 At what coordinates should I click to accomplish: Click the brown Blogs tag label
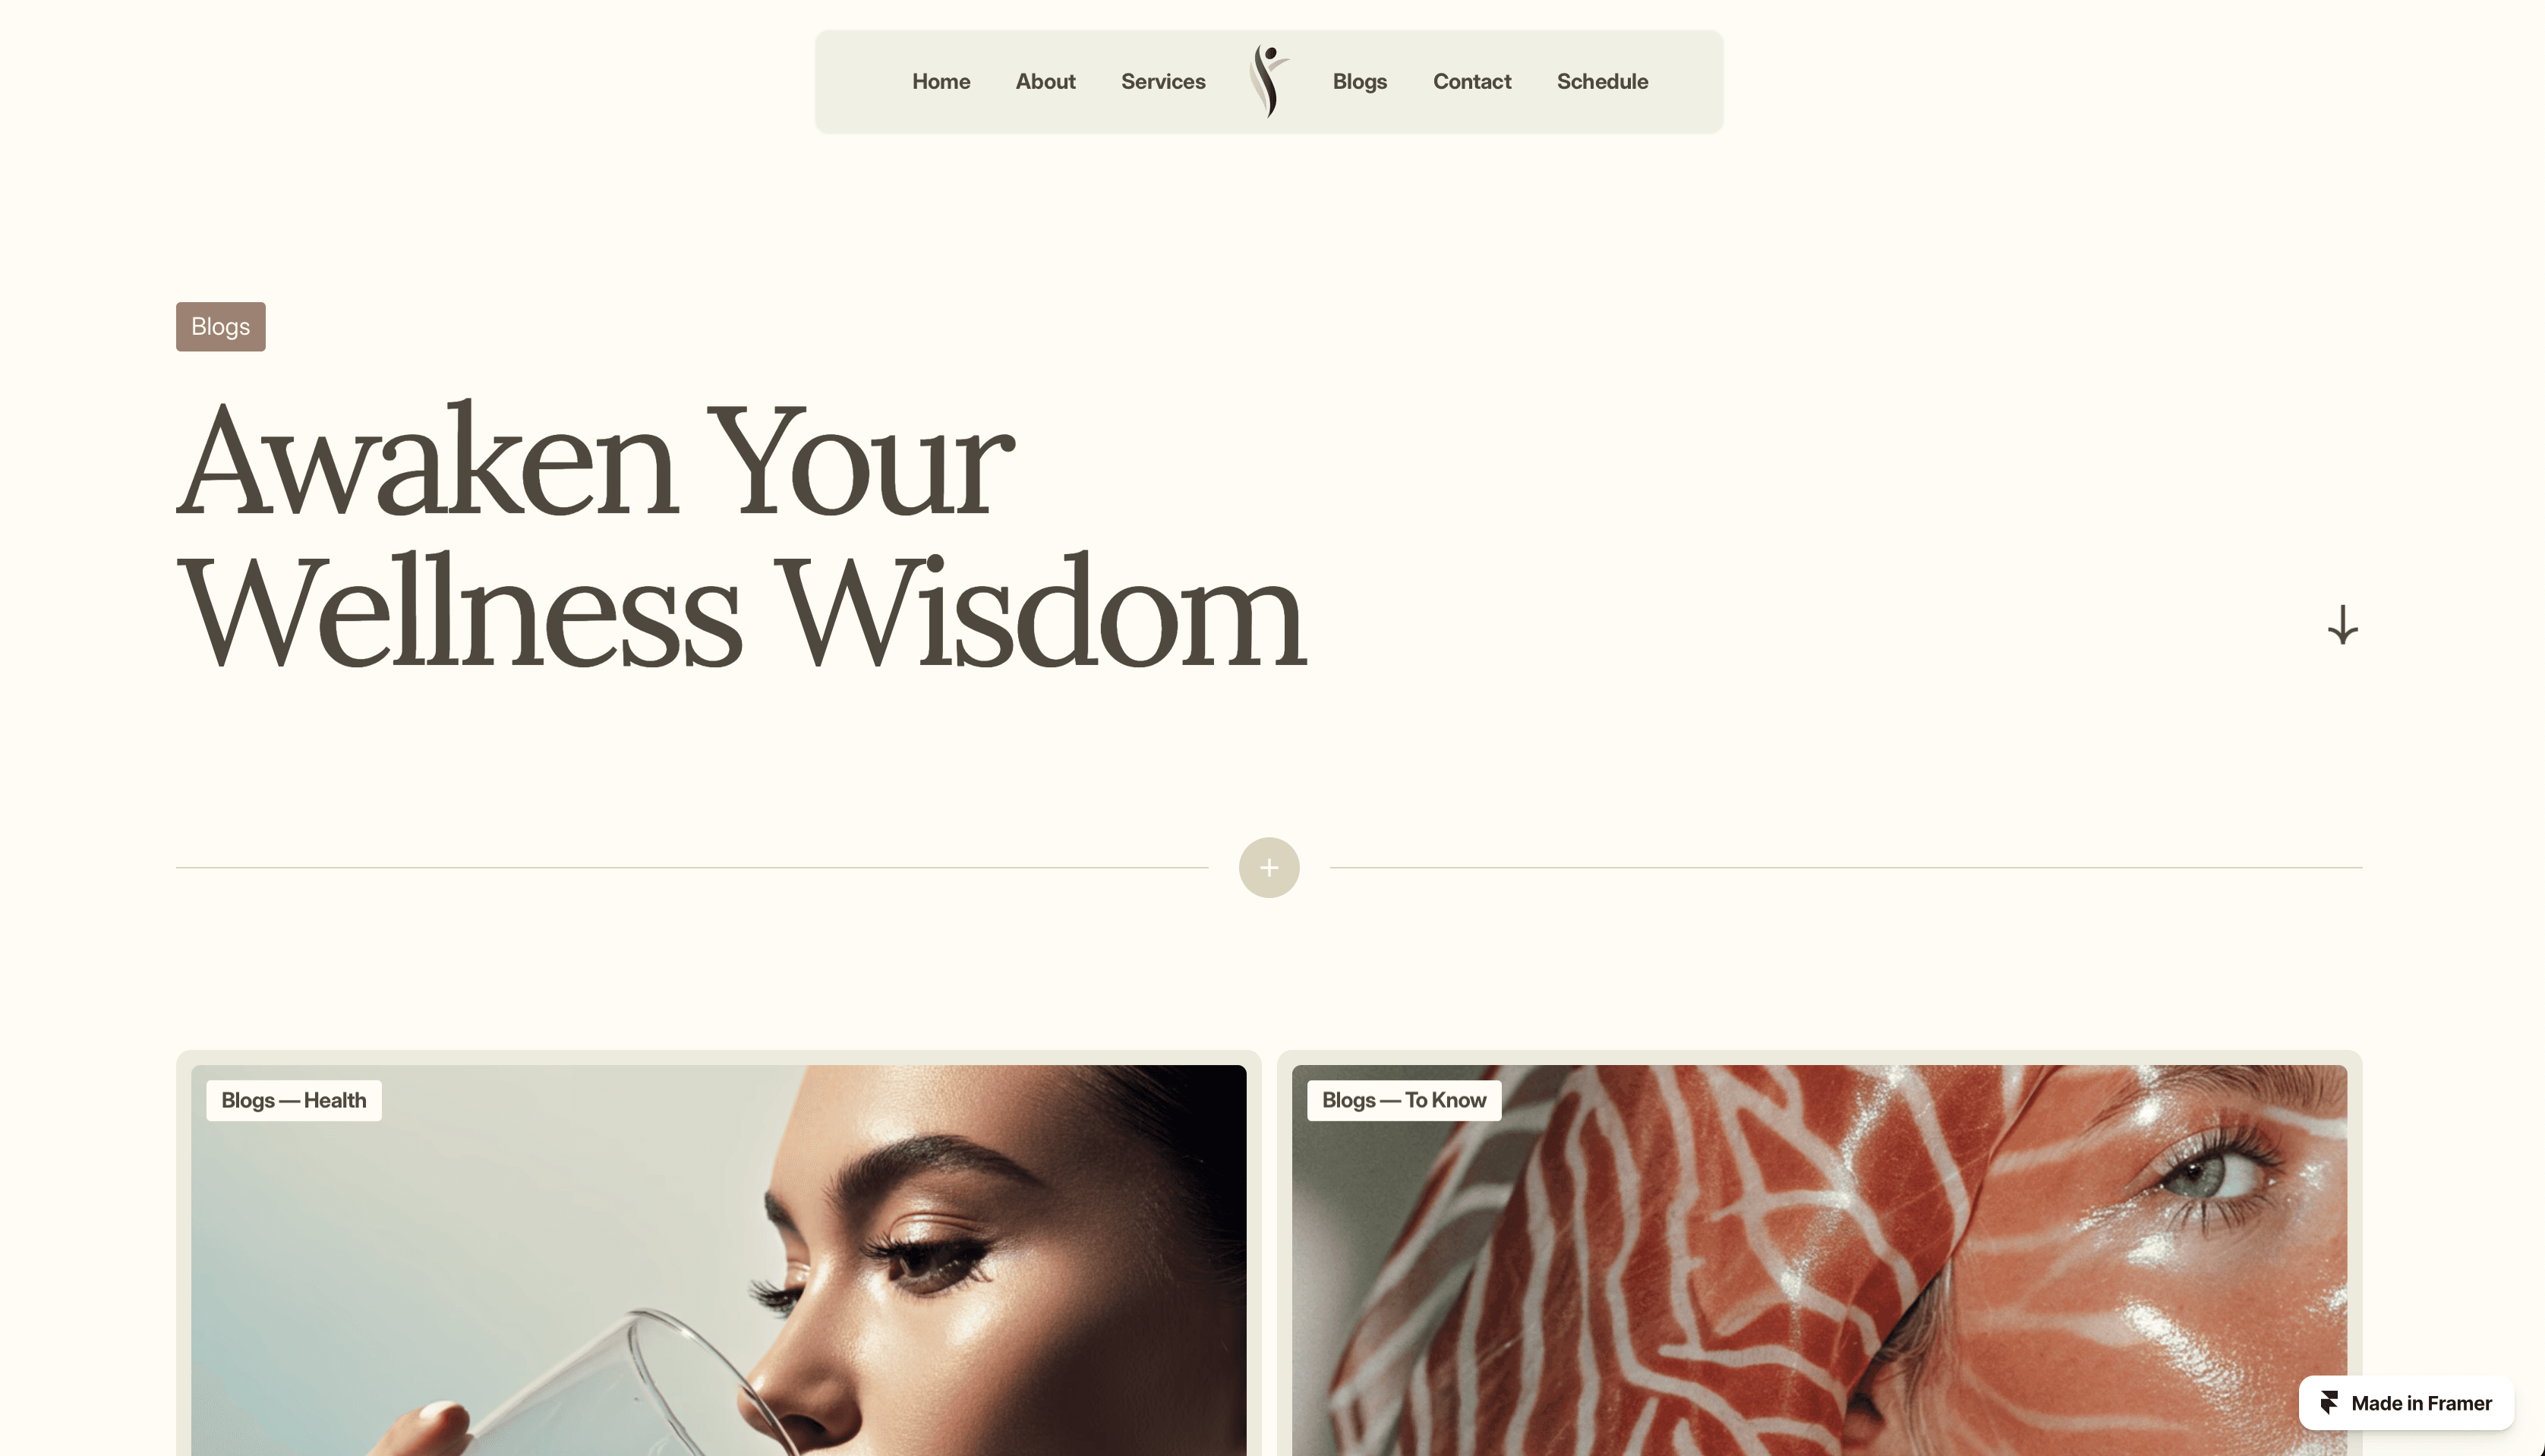221,326
